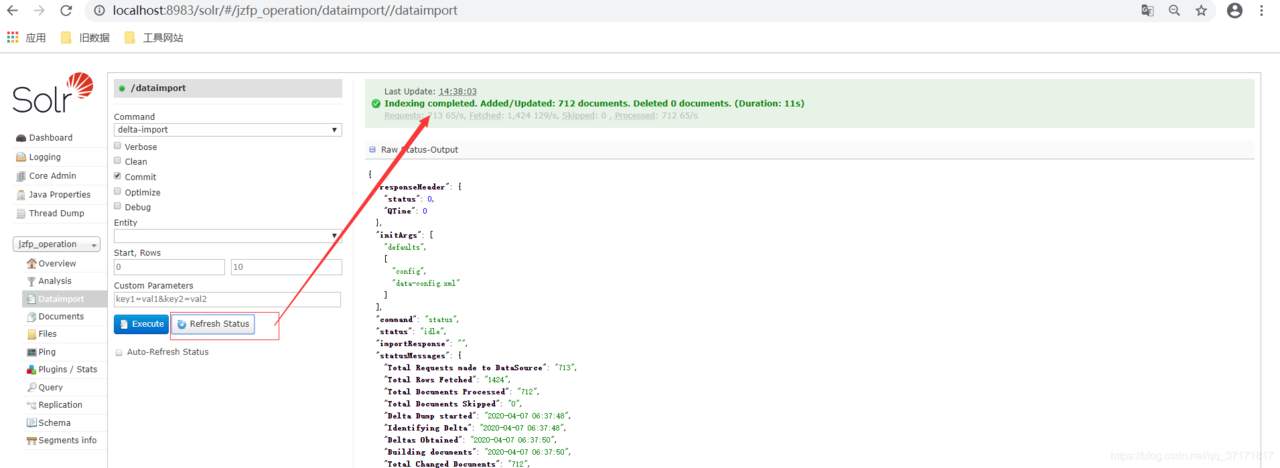Viewport: 1280px width, 468px height.
Task: Enable Auto-Refresh Status checkbox
Action: point(118,352)
